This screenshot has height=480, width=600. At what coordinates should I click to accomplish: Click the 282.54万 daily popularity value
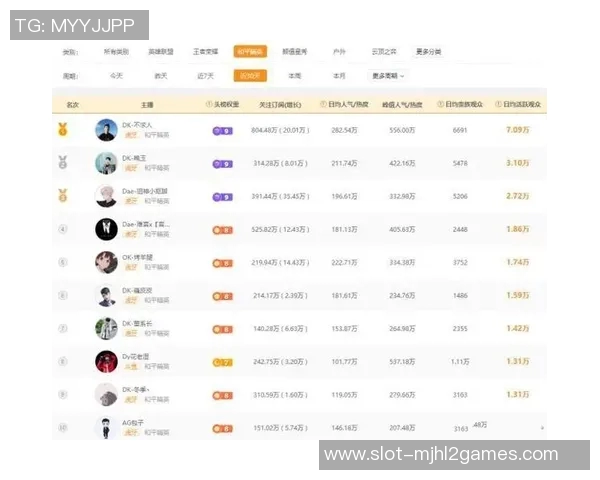pos(344,130)
